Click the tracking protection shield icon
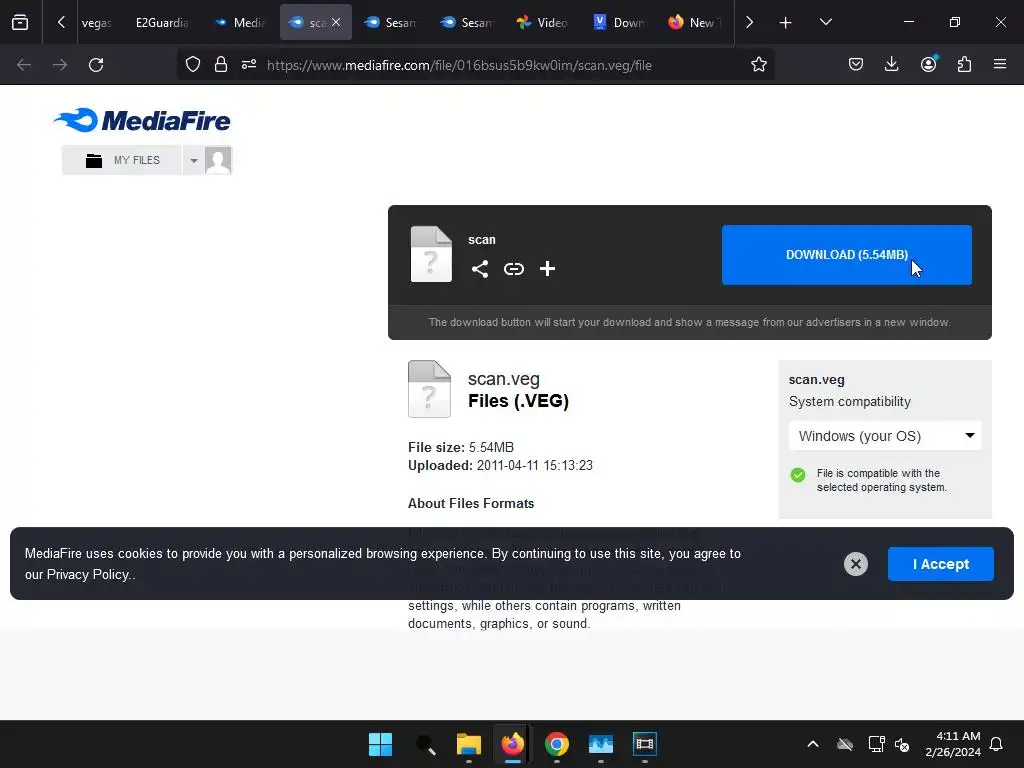Image resolution: width=1024 pixels, height=768 pixels. [193, 65]
